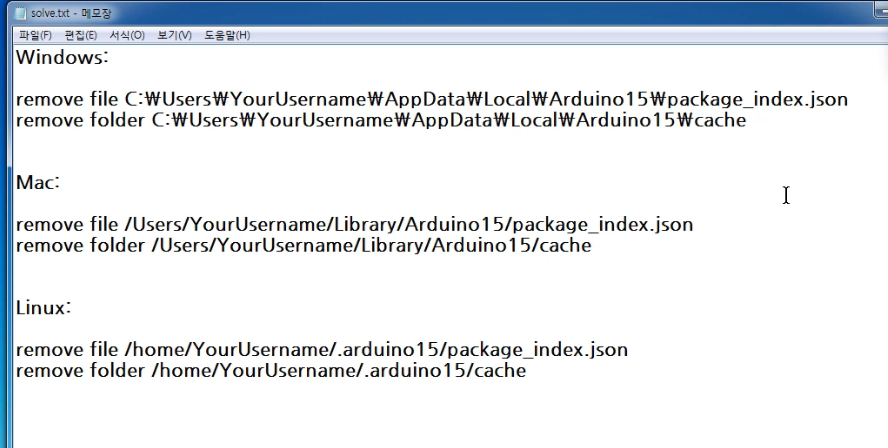Viewport: 888px width, 448px height.
Task: Open the 서식(O) menu
Action: [127, 35]
